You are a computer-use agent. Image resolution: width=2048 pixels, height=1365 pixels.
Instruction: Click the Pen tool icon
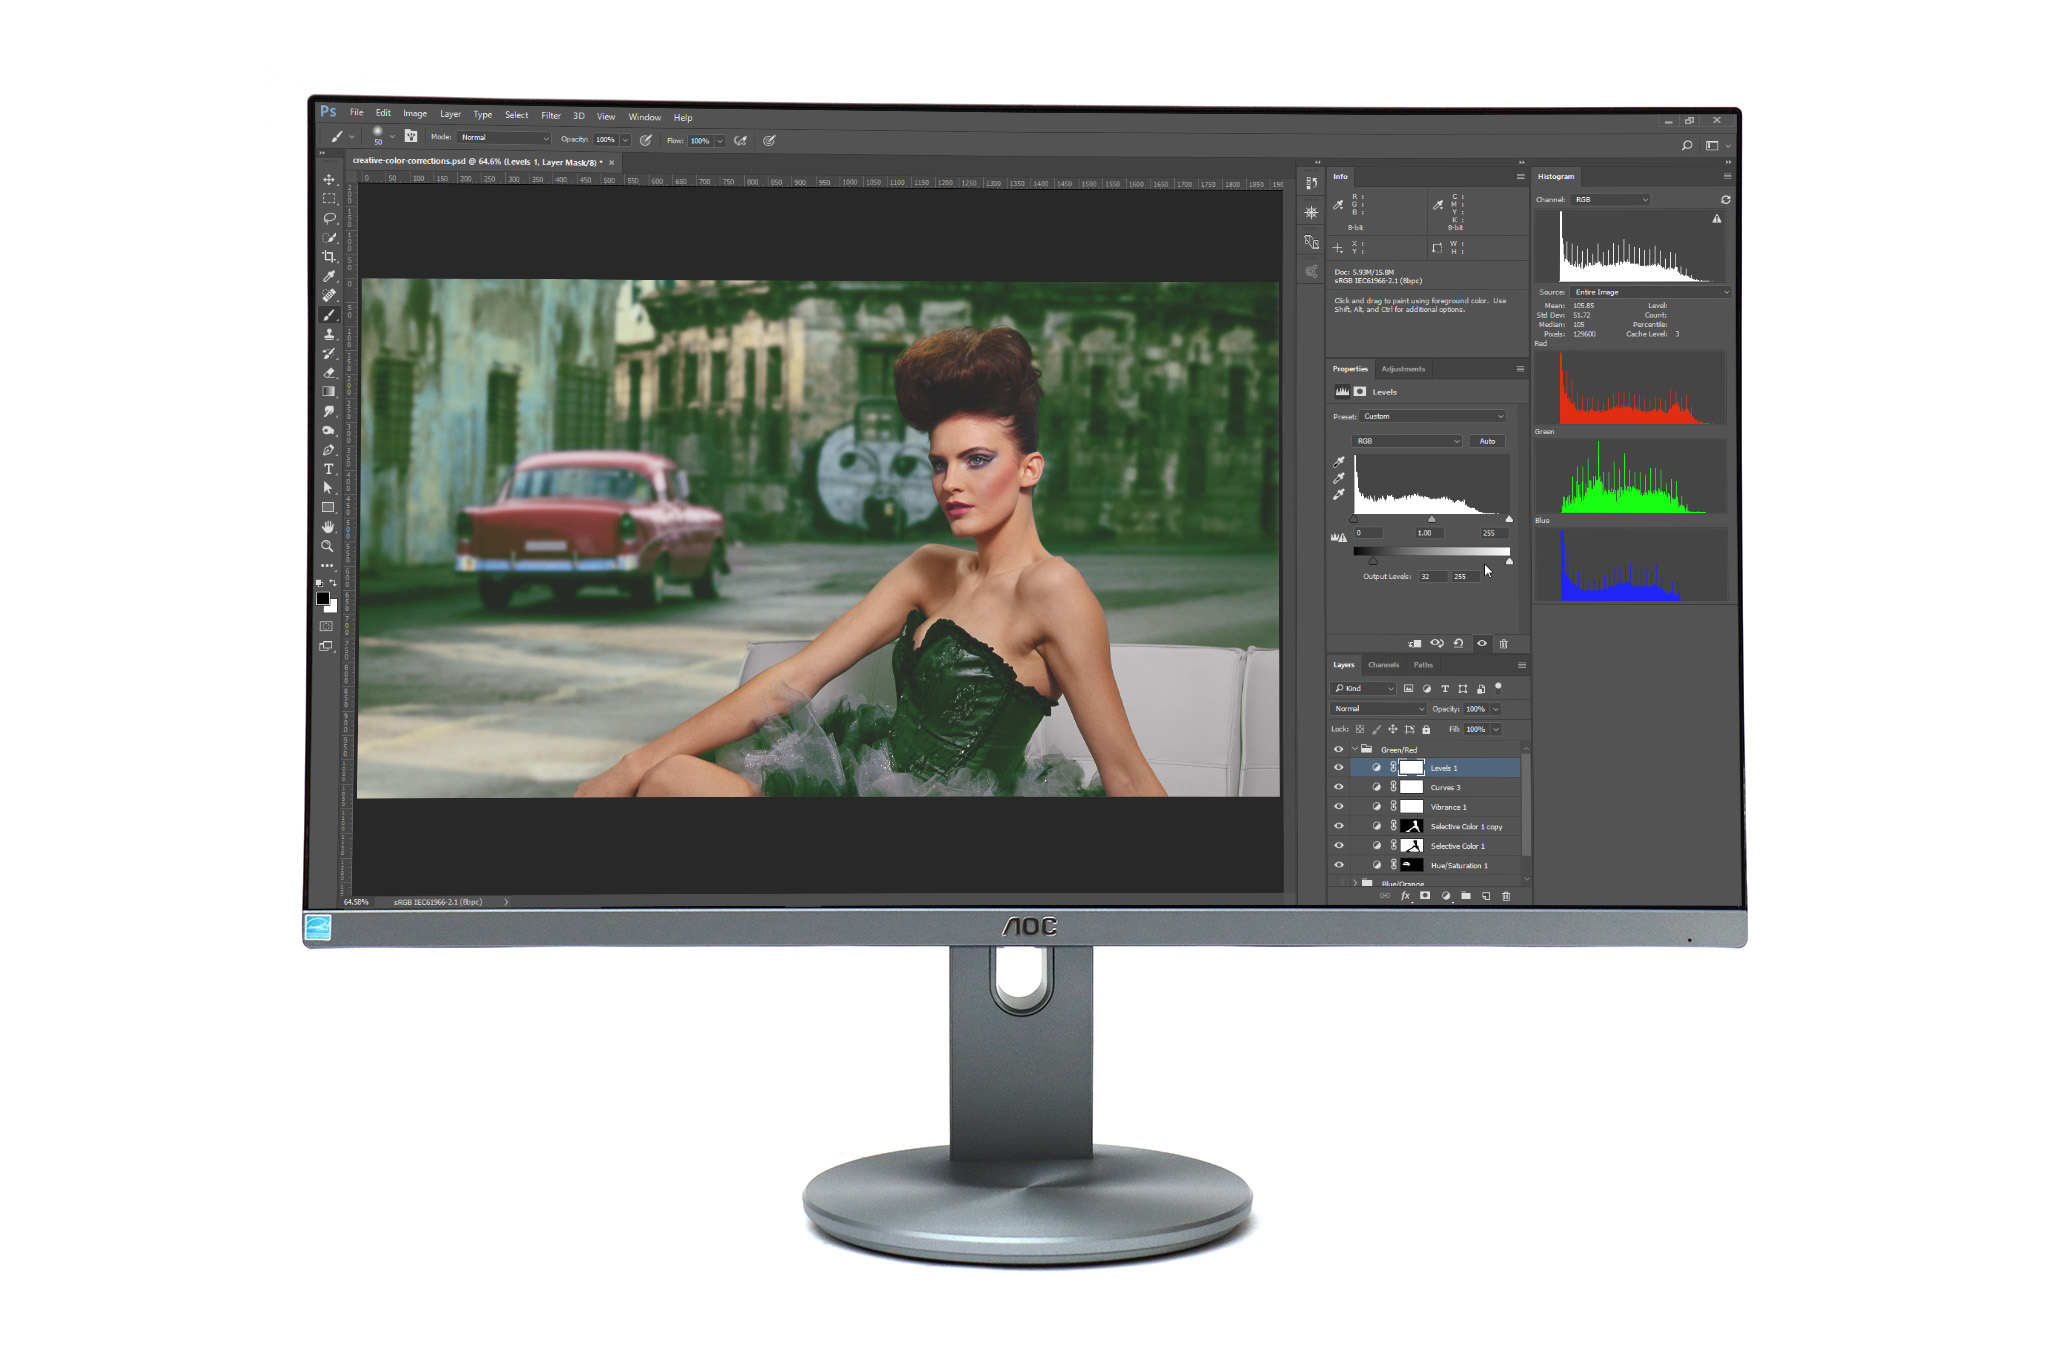pos(328,450)
